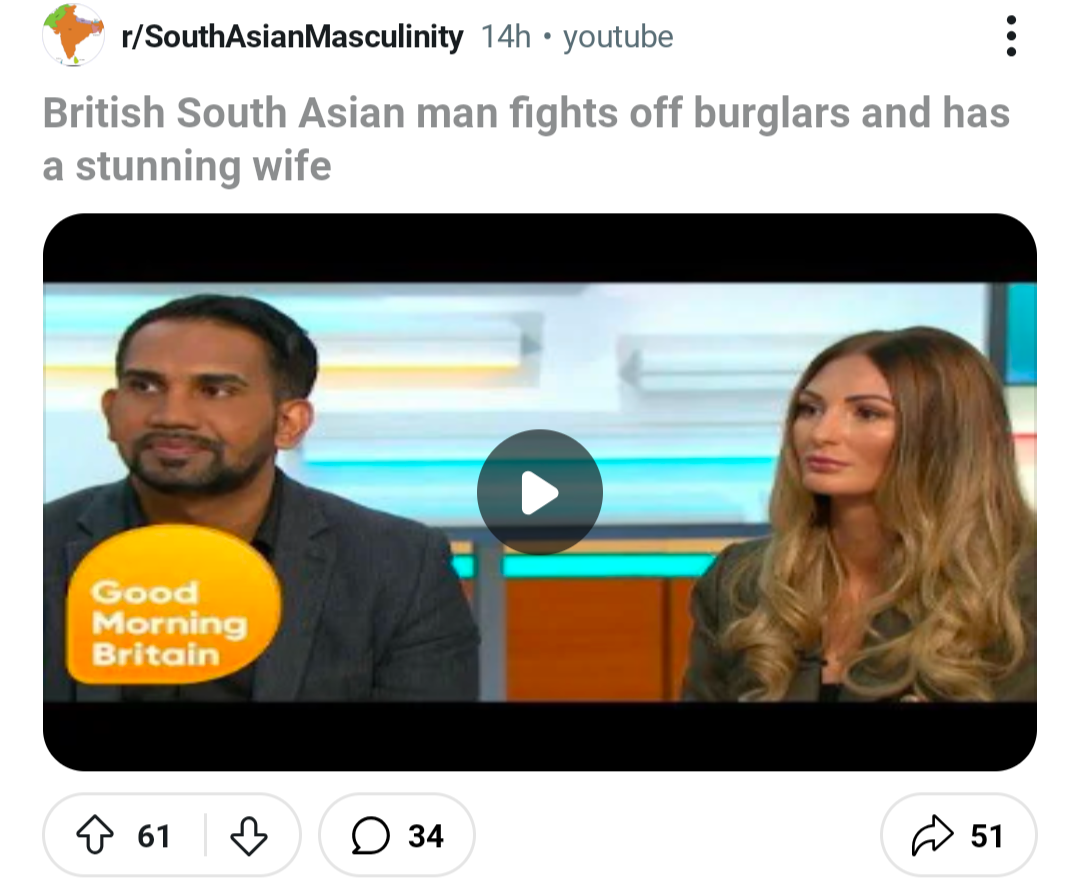Visit the r/SouthAsianMasculinity subreddit
The image size is (1080, 893).
[x=292, y=36]
